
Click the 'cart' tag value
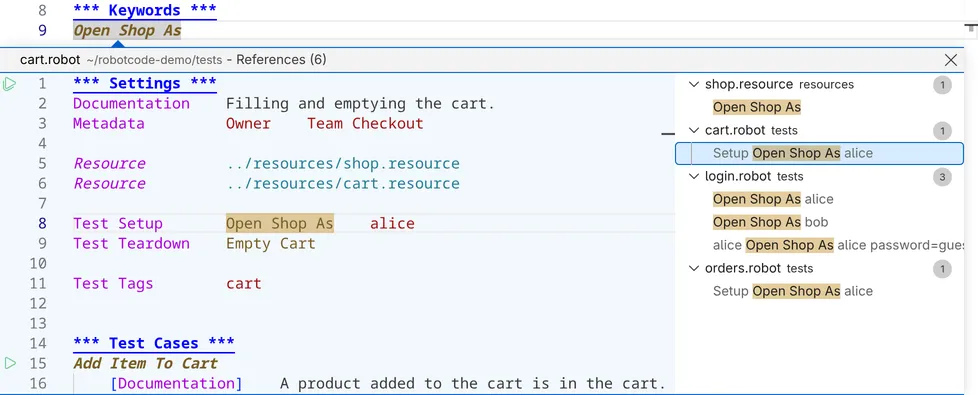(x=244, y=283)
